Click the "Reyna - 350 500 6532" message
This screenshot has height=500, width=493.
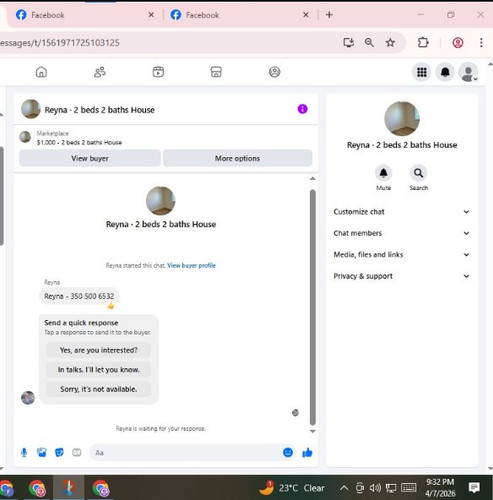pos(79,296)
